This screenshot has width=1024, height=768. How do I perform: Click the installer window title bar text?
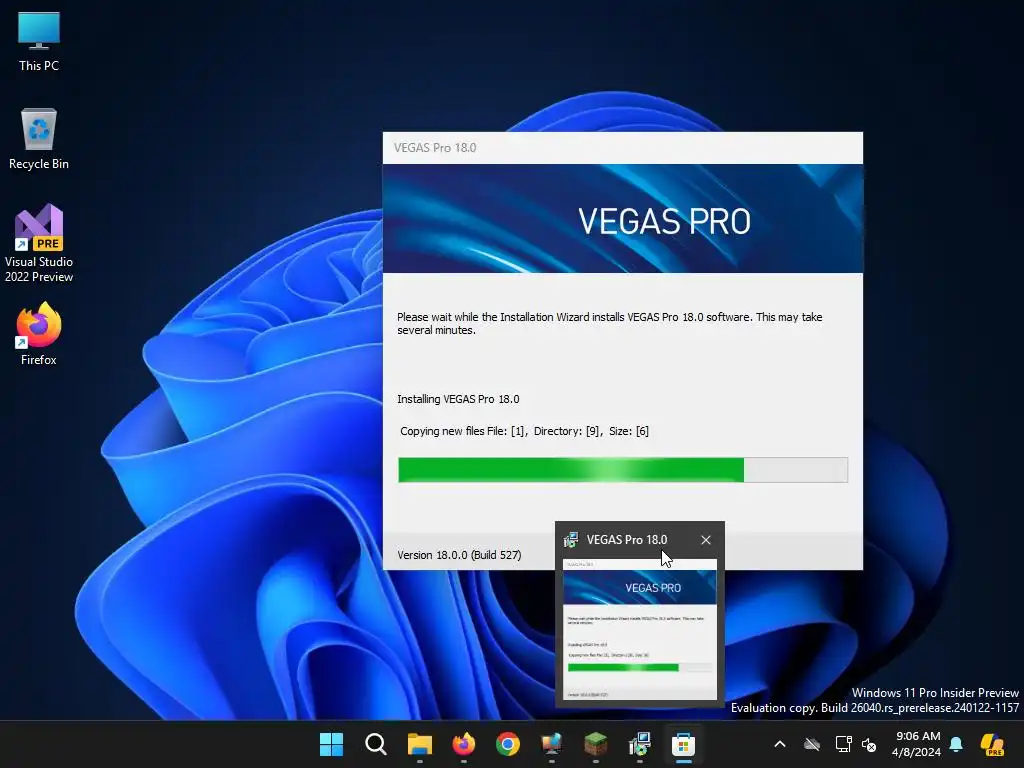click(x=435, y=148)
